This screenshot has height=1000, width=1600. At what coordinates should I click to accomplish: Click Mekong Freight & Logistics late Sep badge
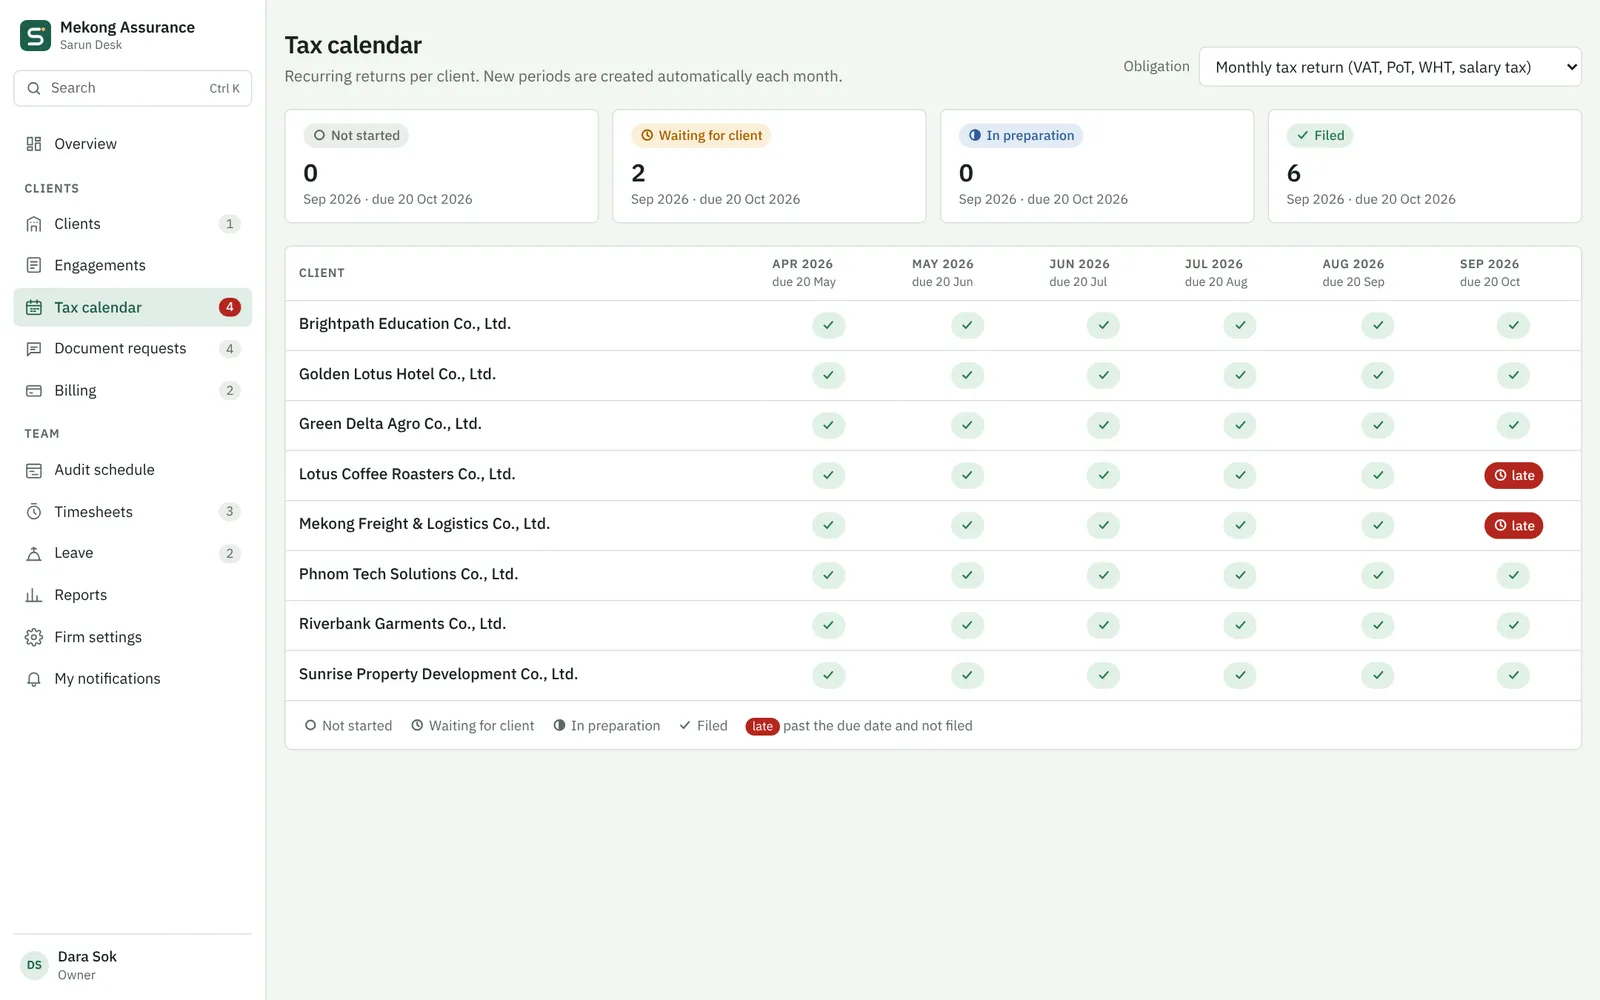coord(1513,525)
